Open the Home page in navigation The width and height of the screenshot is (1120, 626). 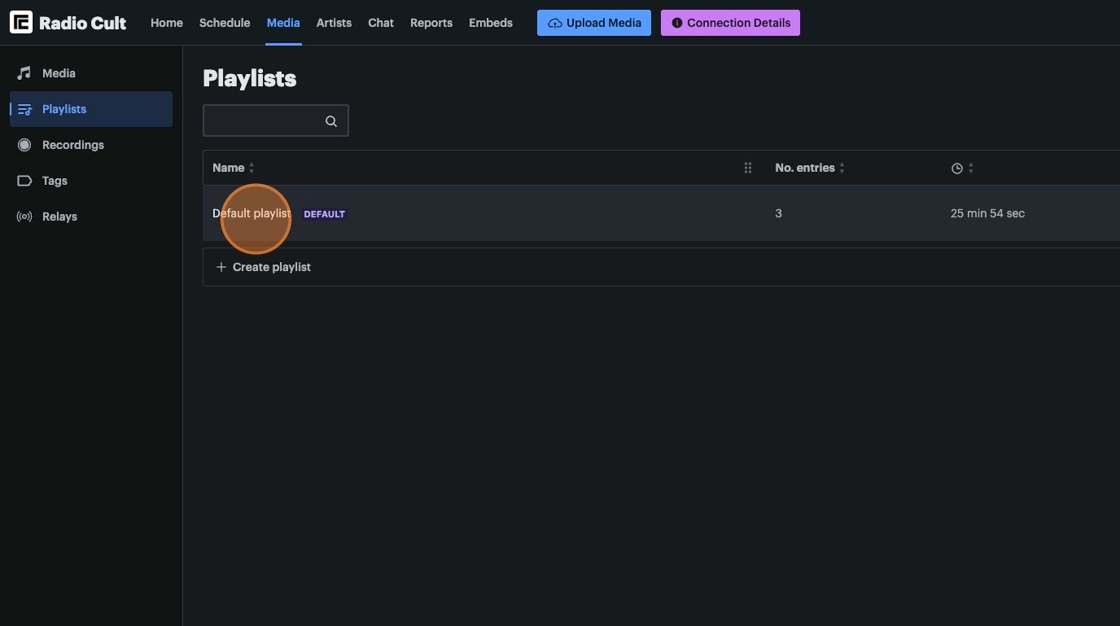[166, 23]
